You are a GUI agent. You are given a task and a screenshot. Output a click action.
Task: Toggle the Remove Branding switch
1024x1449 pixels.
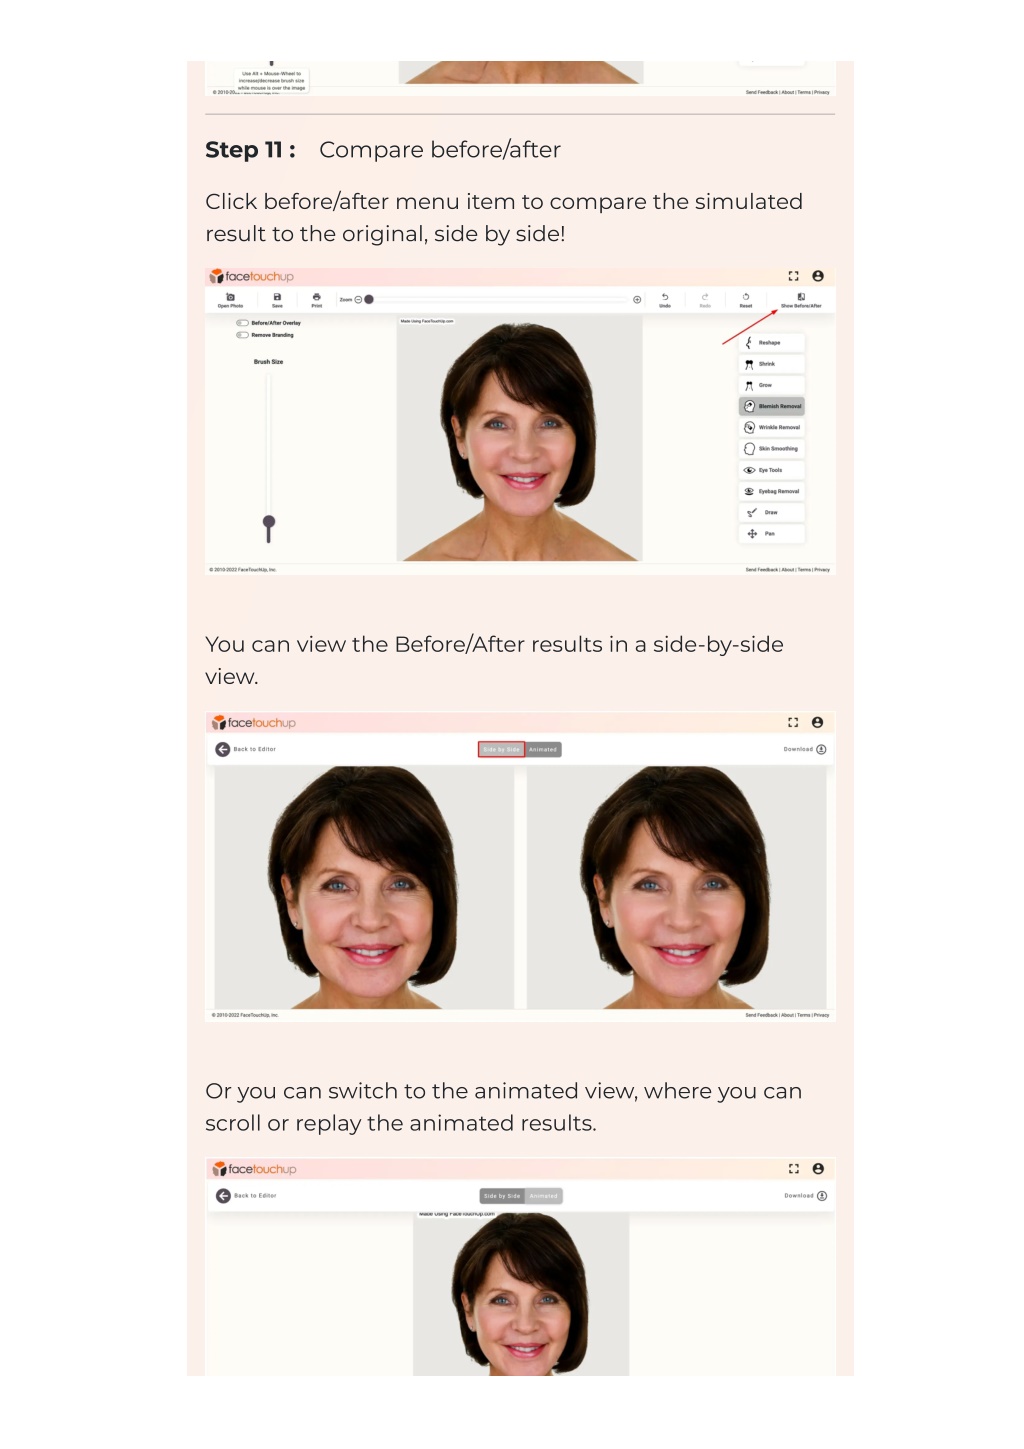[242, 335]
